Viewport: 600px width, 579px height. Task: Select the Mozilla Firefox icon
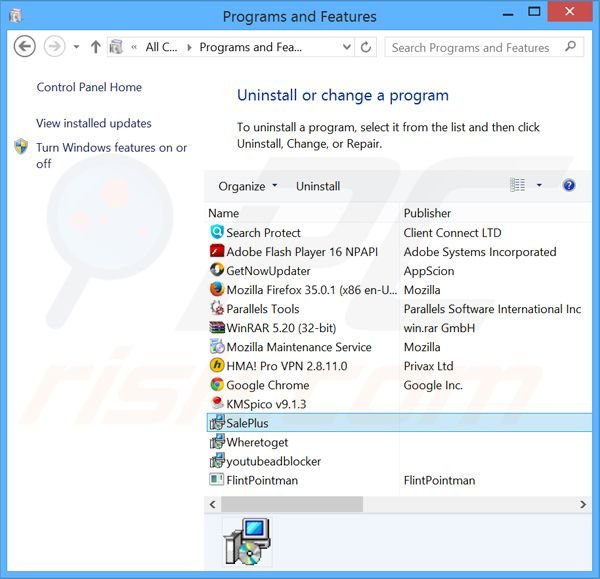tap(217, 289)
